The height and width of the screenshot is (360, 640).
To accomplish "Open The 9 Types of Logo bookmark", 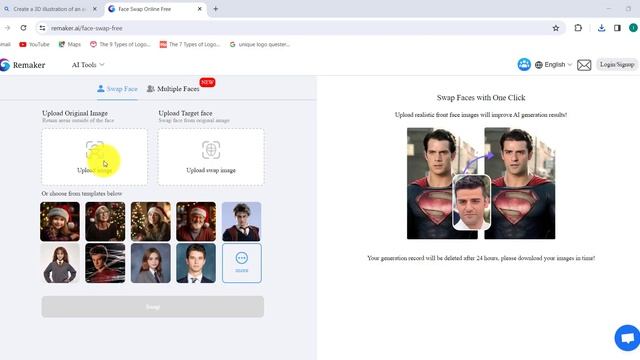I will [120, 44].
